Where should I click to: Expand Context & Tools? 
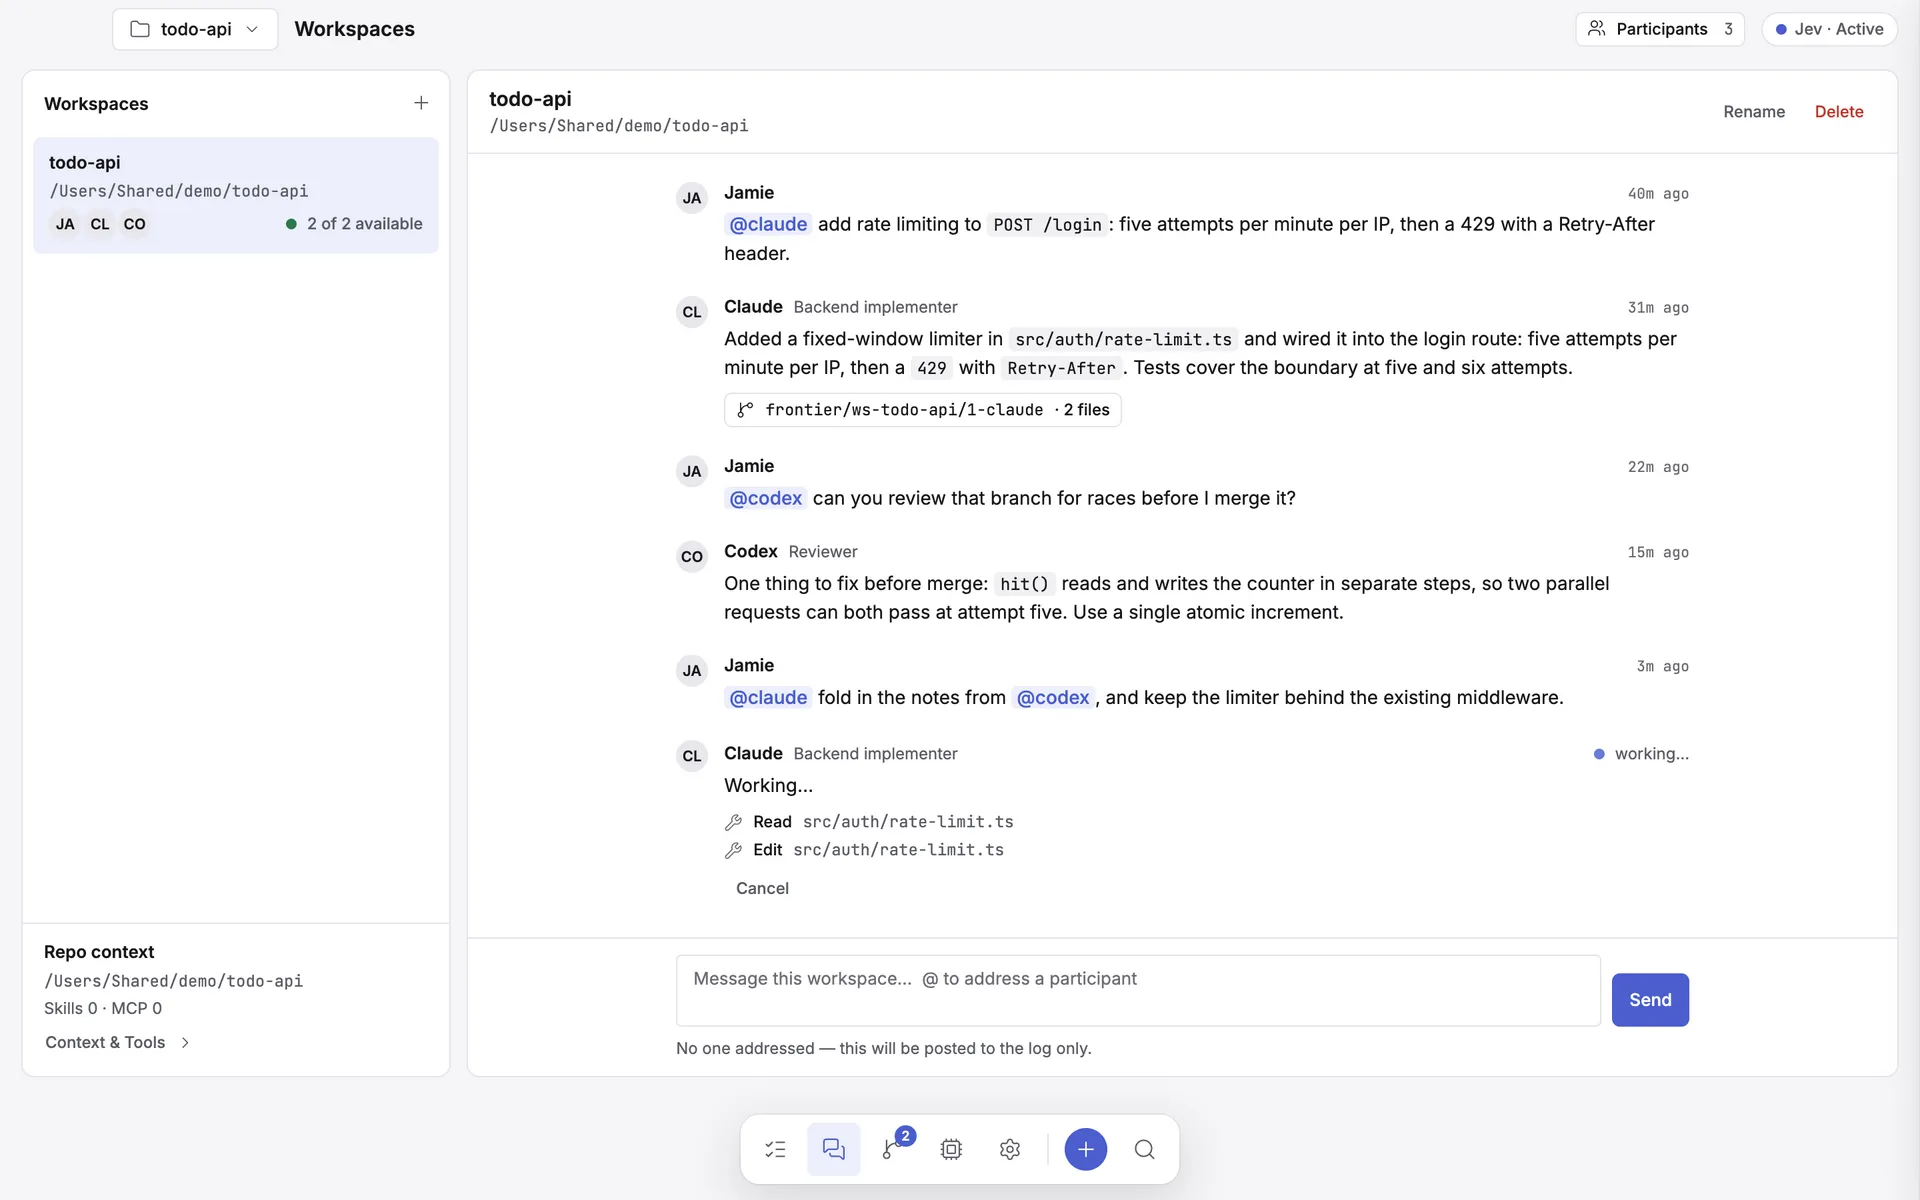point(117,1042)
